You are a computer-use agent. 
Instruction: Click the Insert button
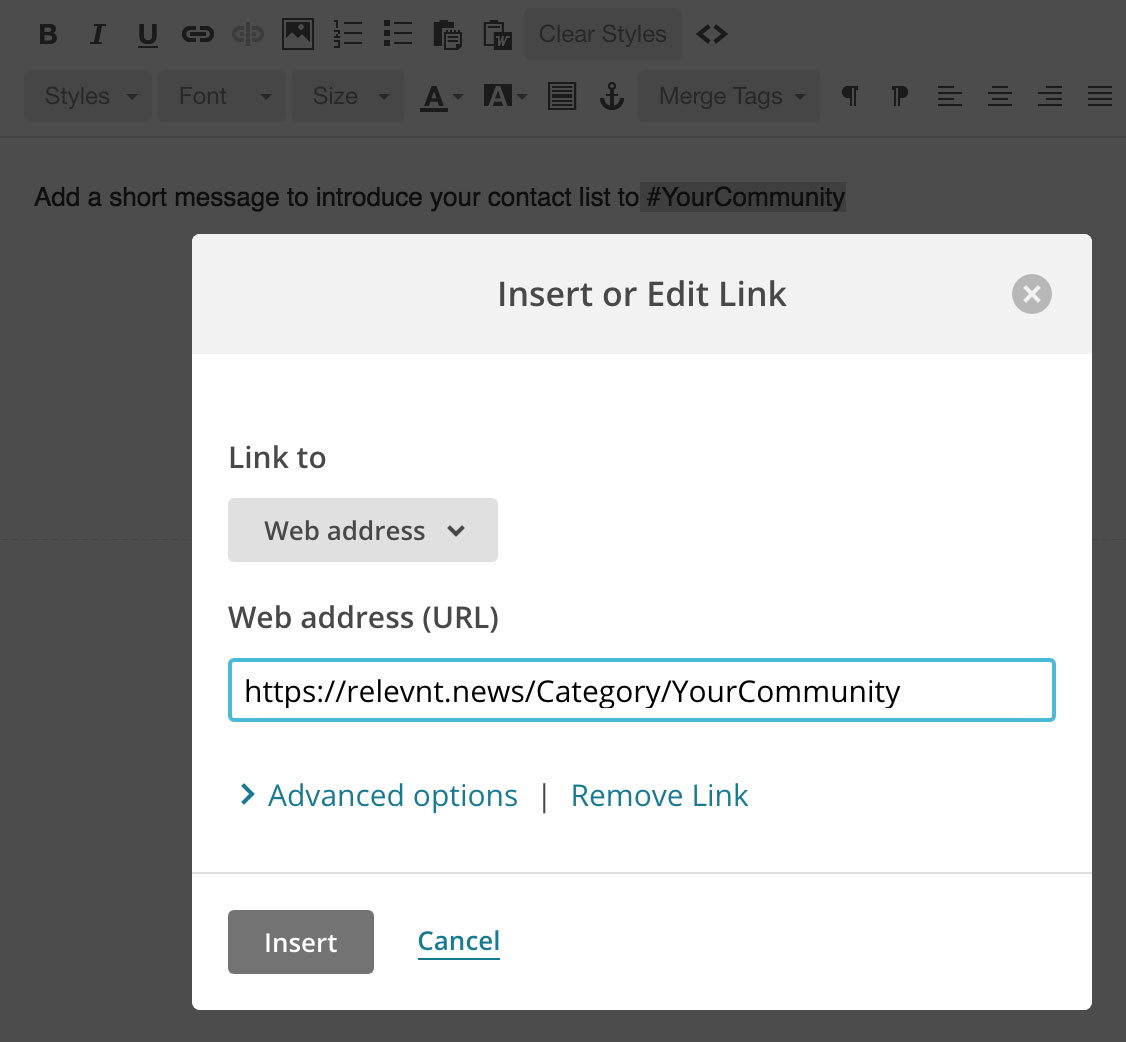coord(301,942)
